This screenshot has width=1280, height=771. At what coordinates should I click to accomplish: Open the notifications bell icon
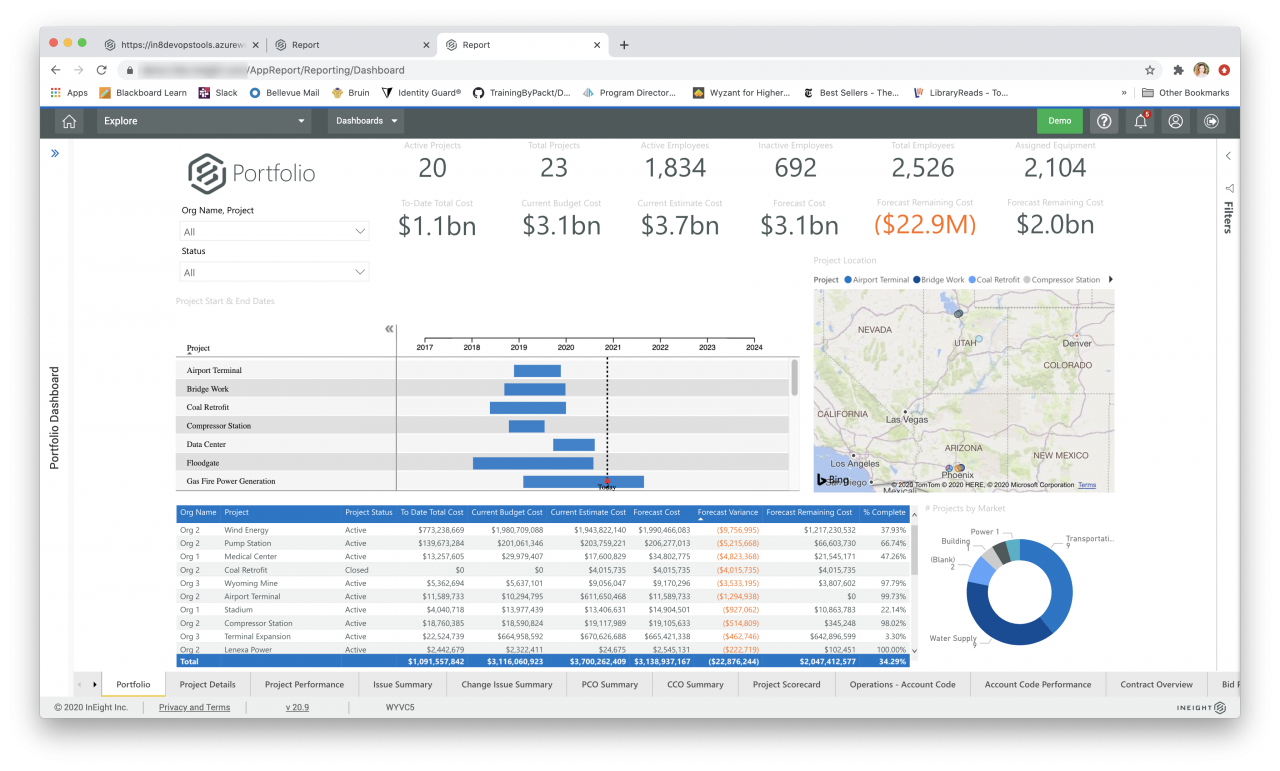[1139, 121]
